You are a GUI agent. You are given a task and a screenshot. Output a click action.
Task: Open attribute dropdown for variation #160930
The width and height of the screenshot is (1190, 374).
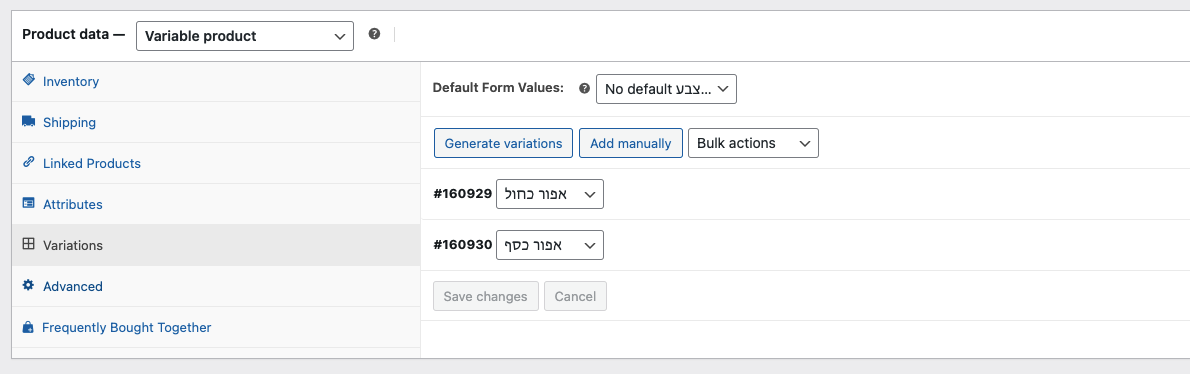(549, 245)
